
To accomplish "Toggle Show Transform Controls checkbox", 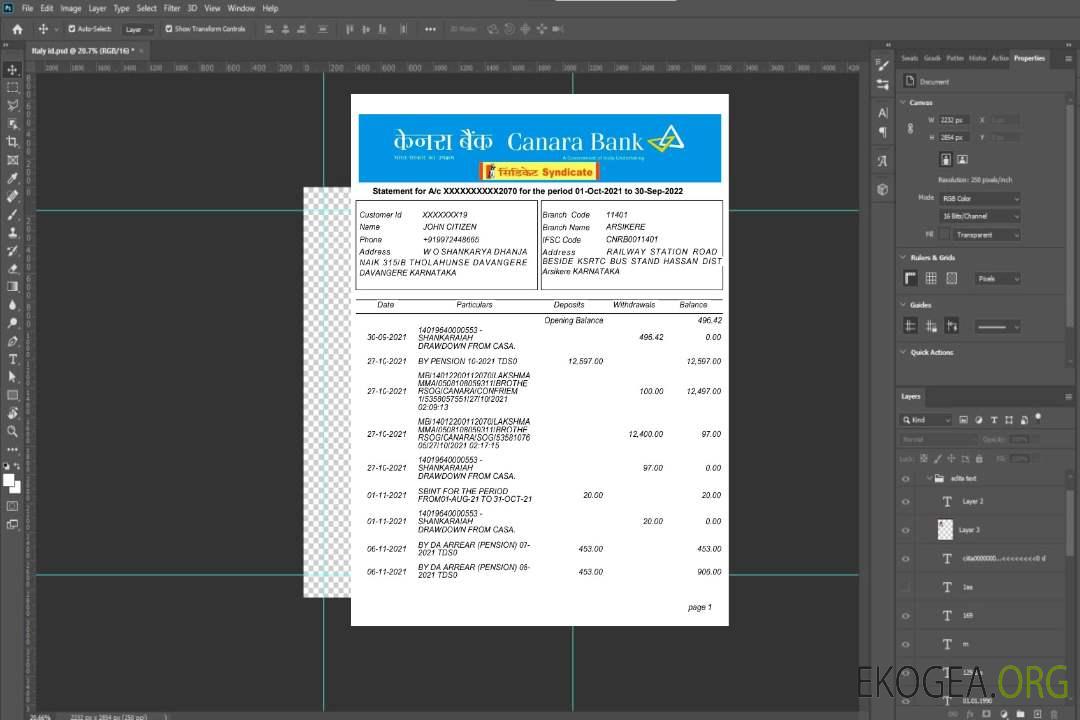I will tap(169, 29).
